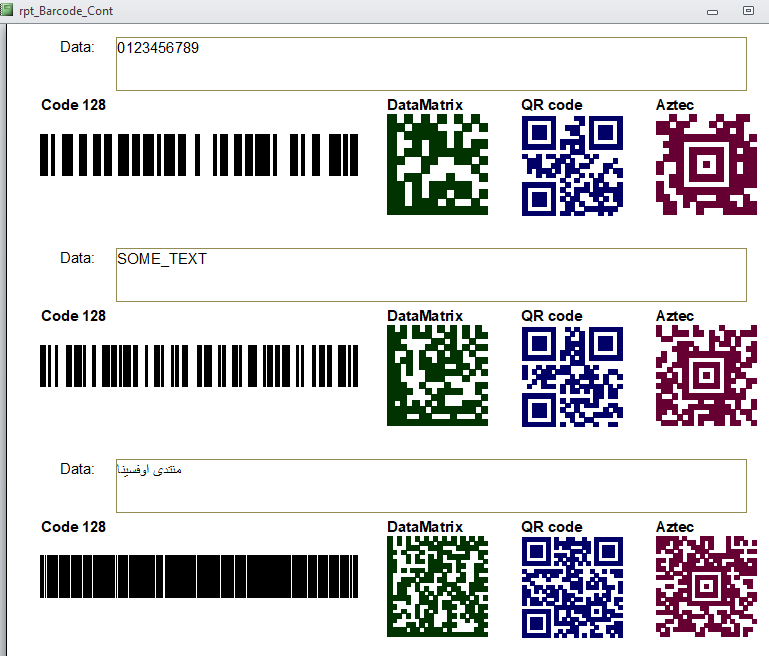Select the maroon Aztec code for SOME_TEXT
Viewport: 769px width, 656px height.
[x=706, y=375]
